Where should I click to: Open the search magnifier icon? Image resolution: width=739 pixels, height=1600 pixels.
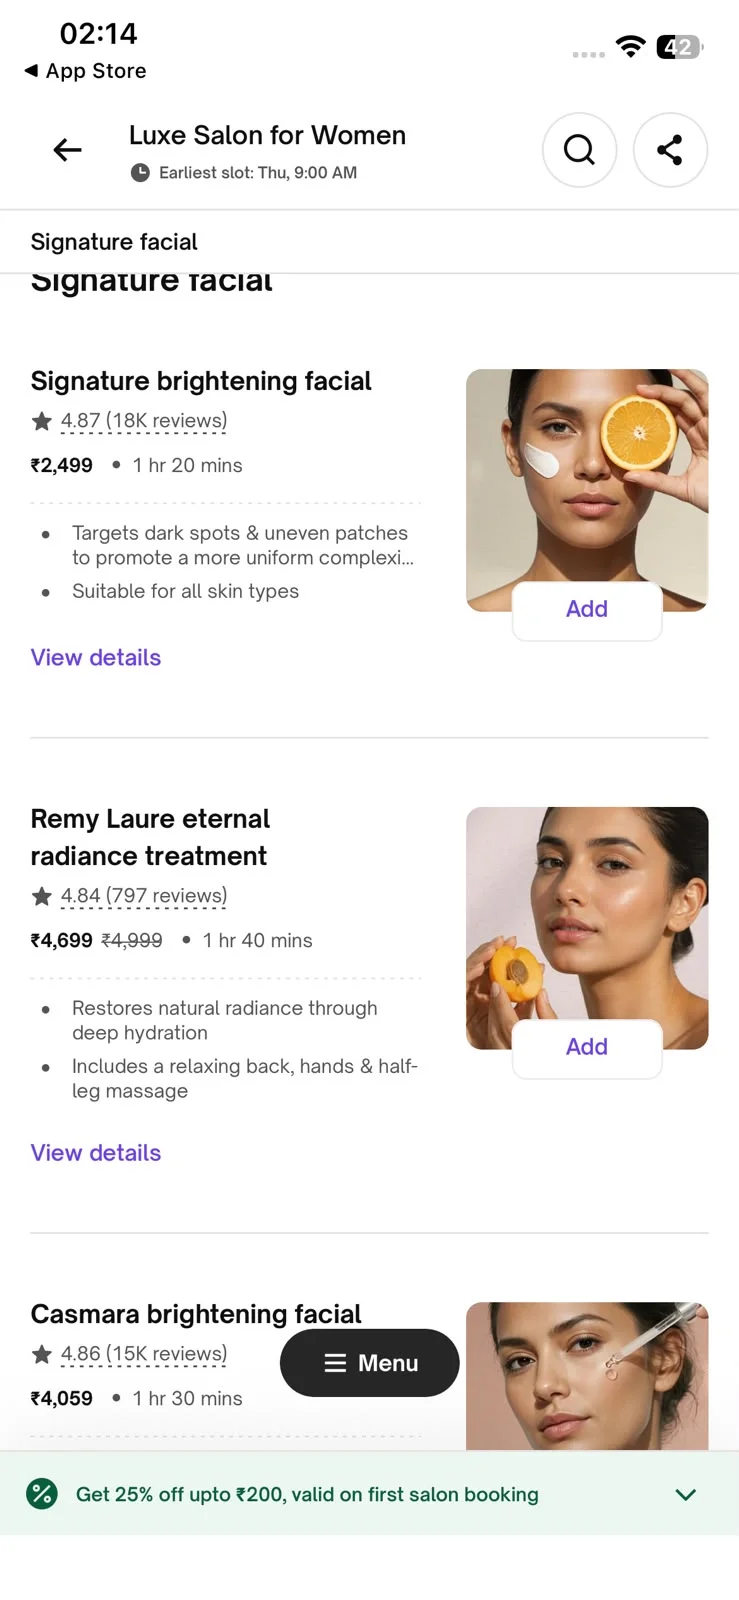579,150
